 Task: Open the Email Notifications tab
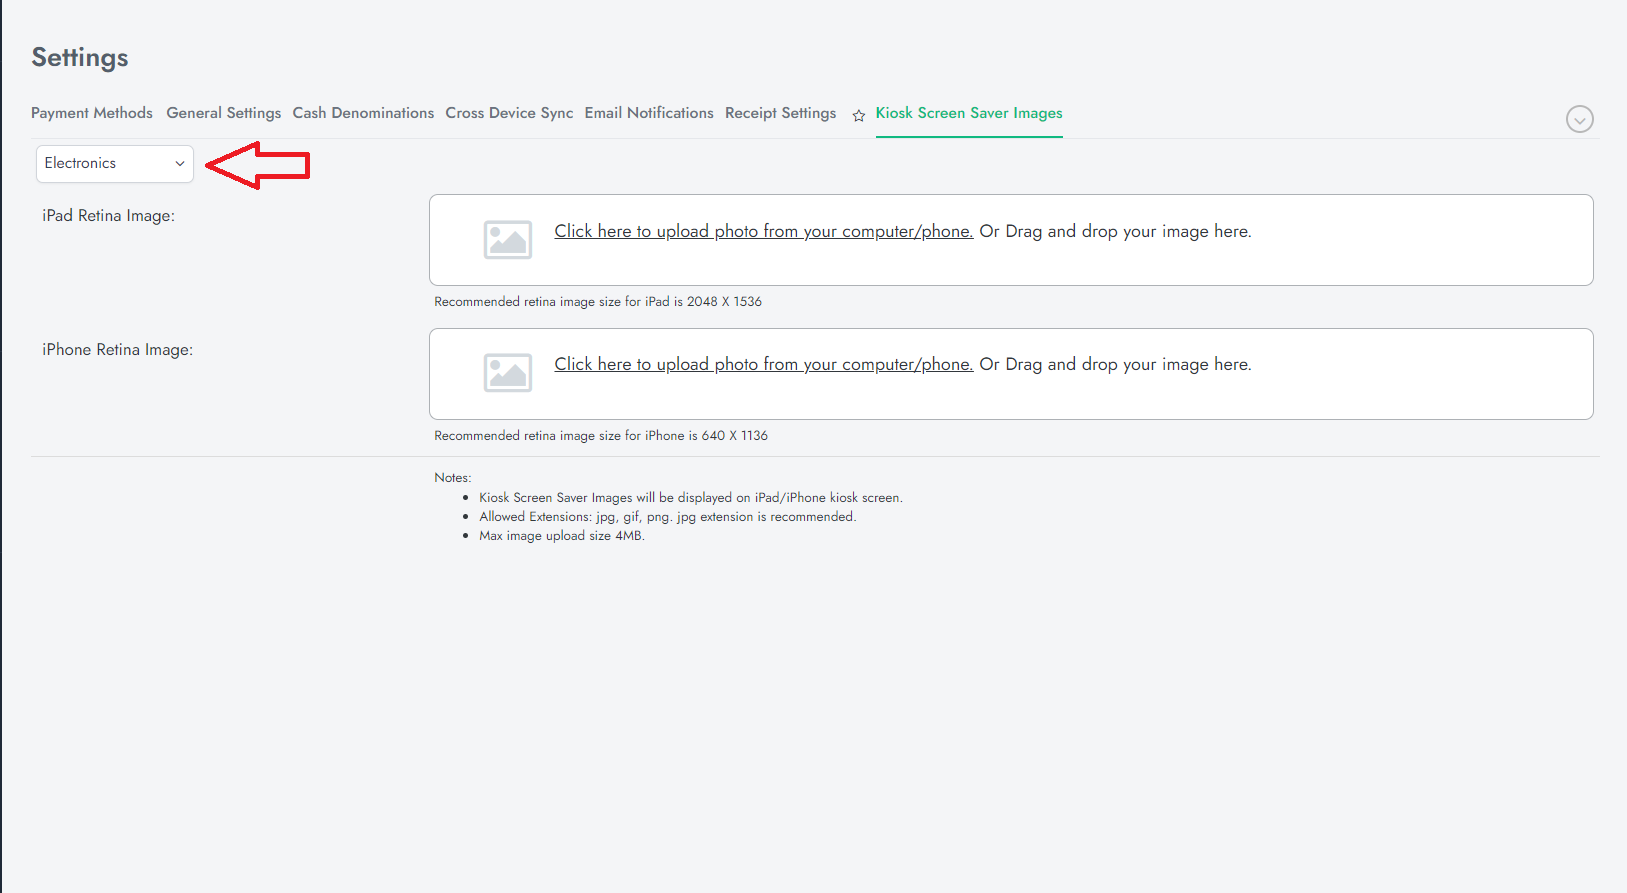coord(649,113)
